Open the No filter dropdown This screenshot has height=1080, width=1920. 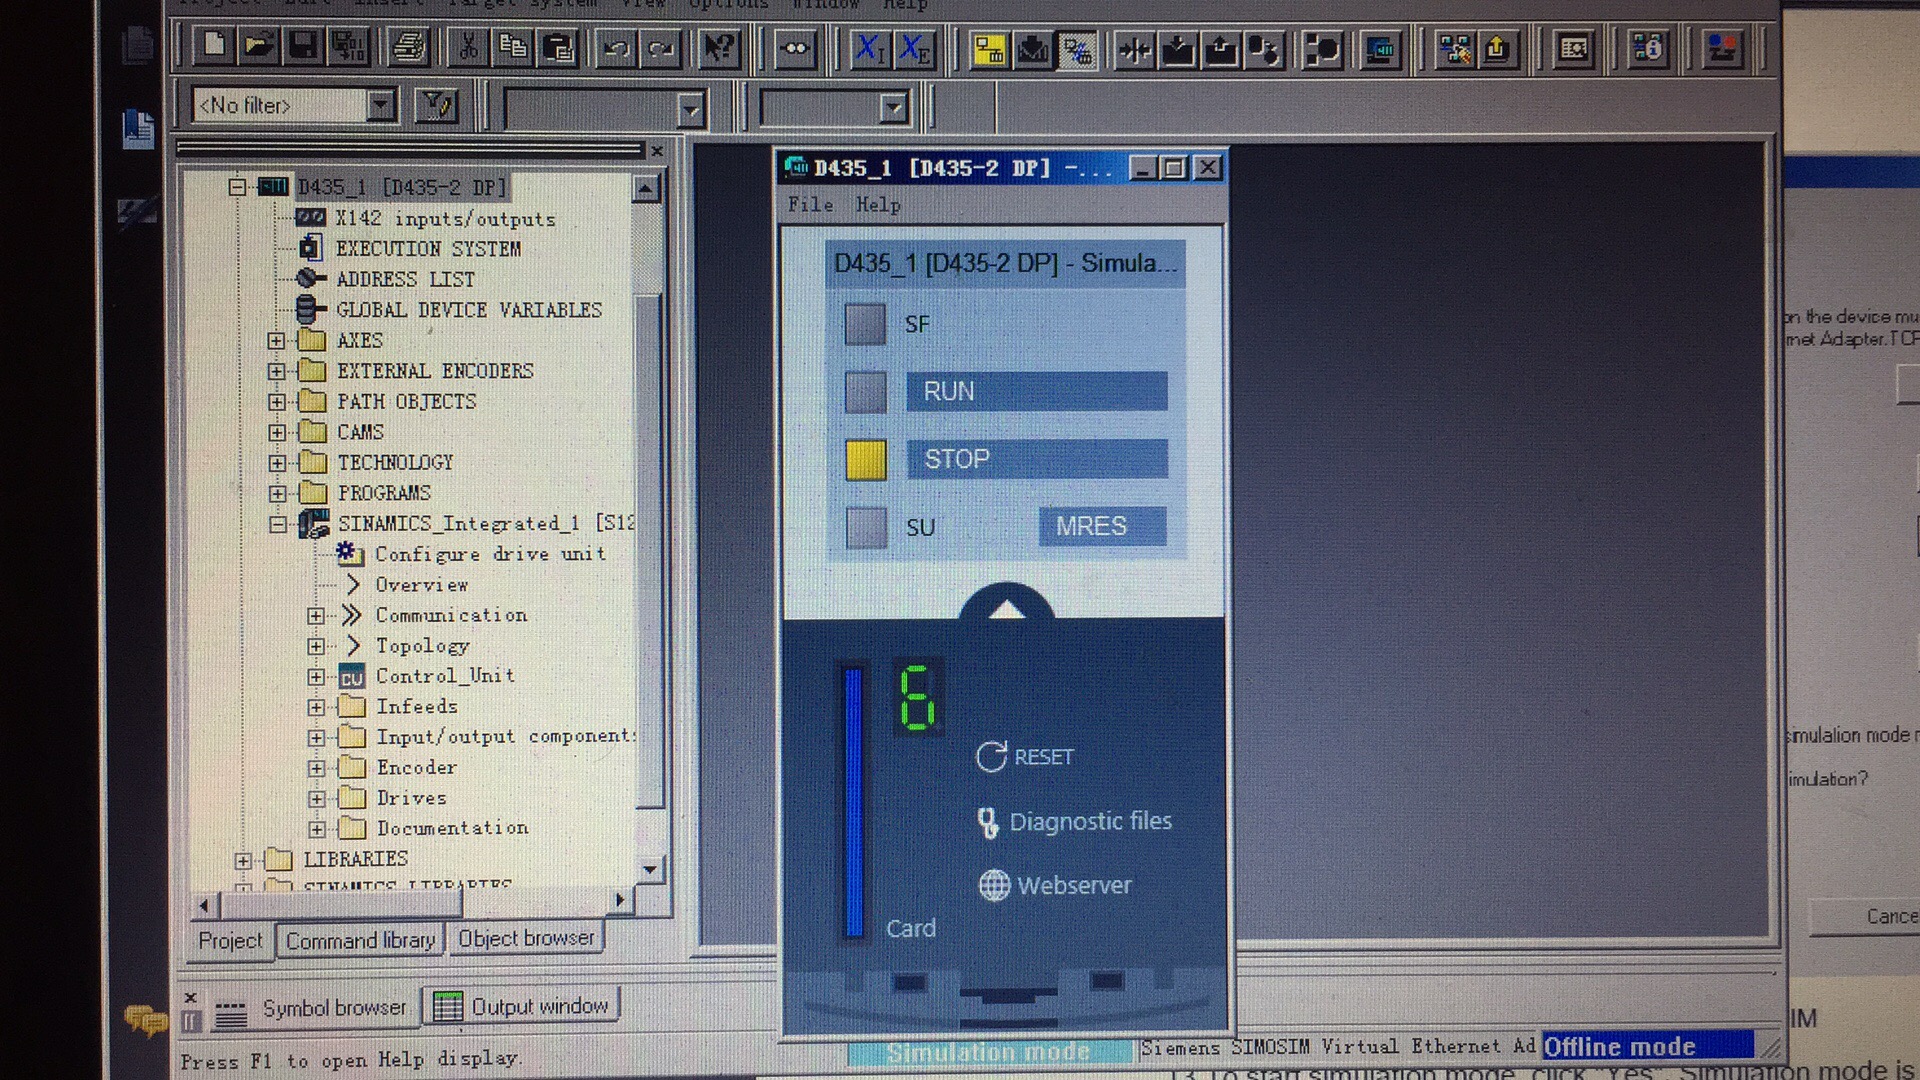(x=380, y=105)
